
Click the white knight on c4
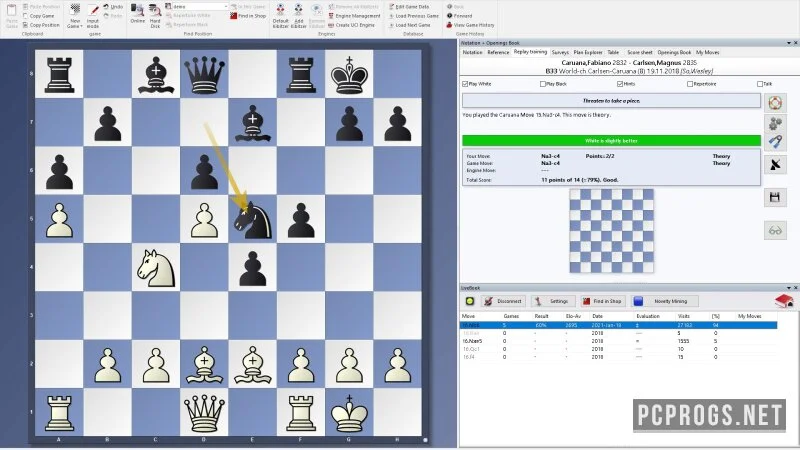pos(156,268)
